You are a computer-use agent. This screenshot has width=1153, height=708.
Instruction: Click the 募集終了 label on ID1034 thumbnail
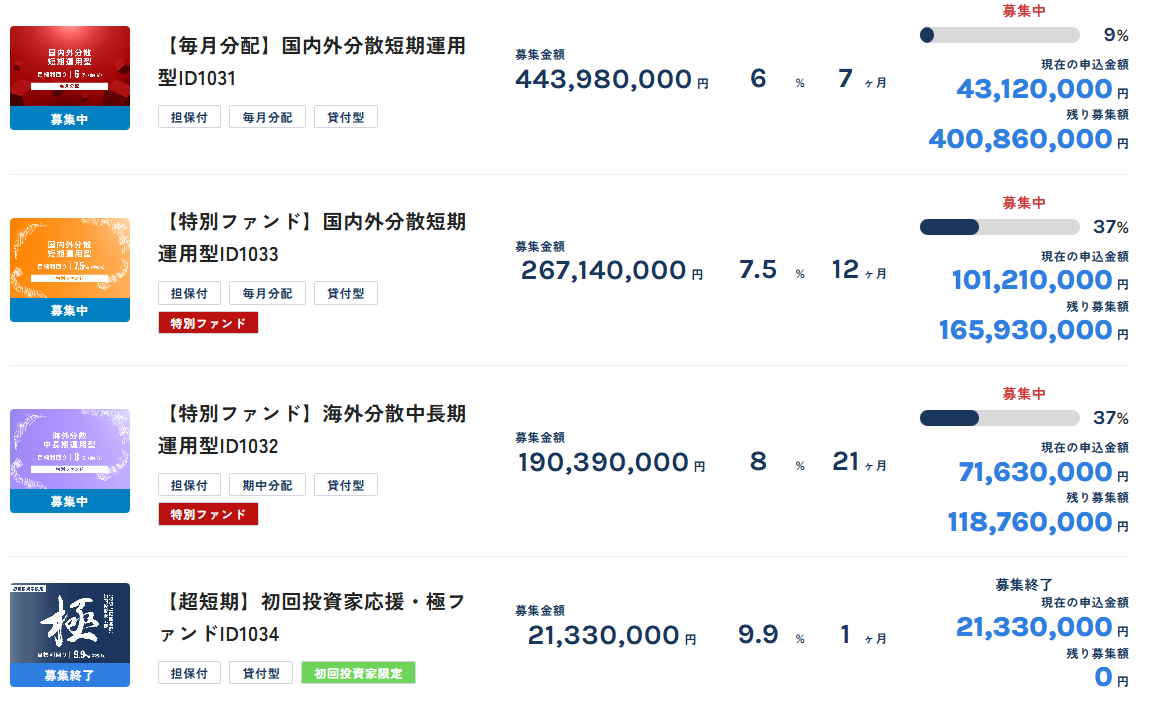coord(70,676)
